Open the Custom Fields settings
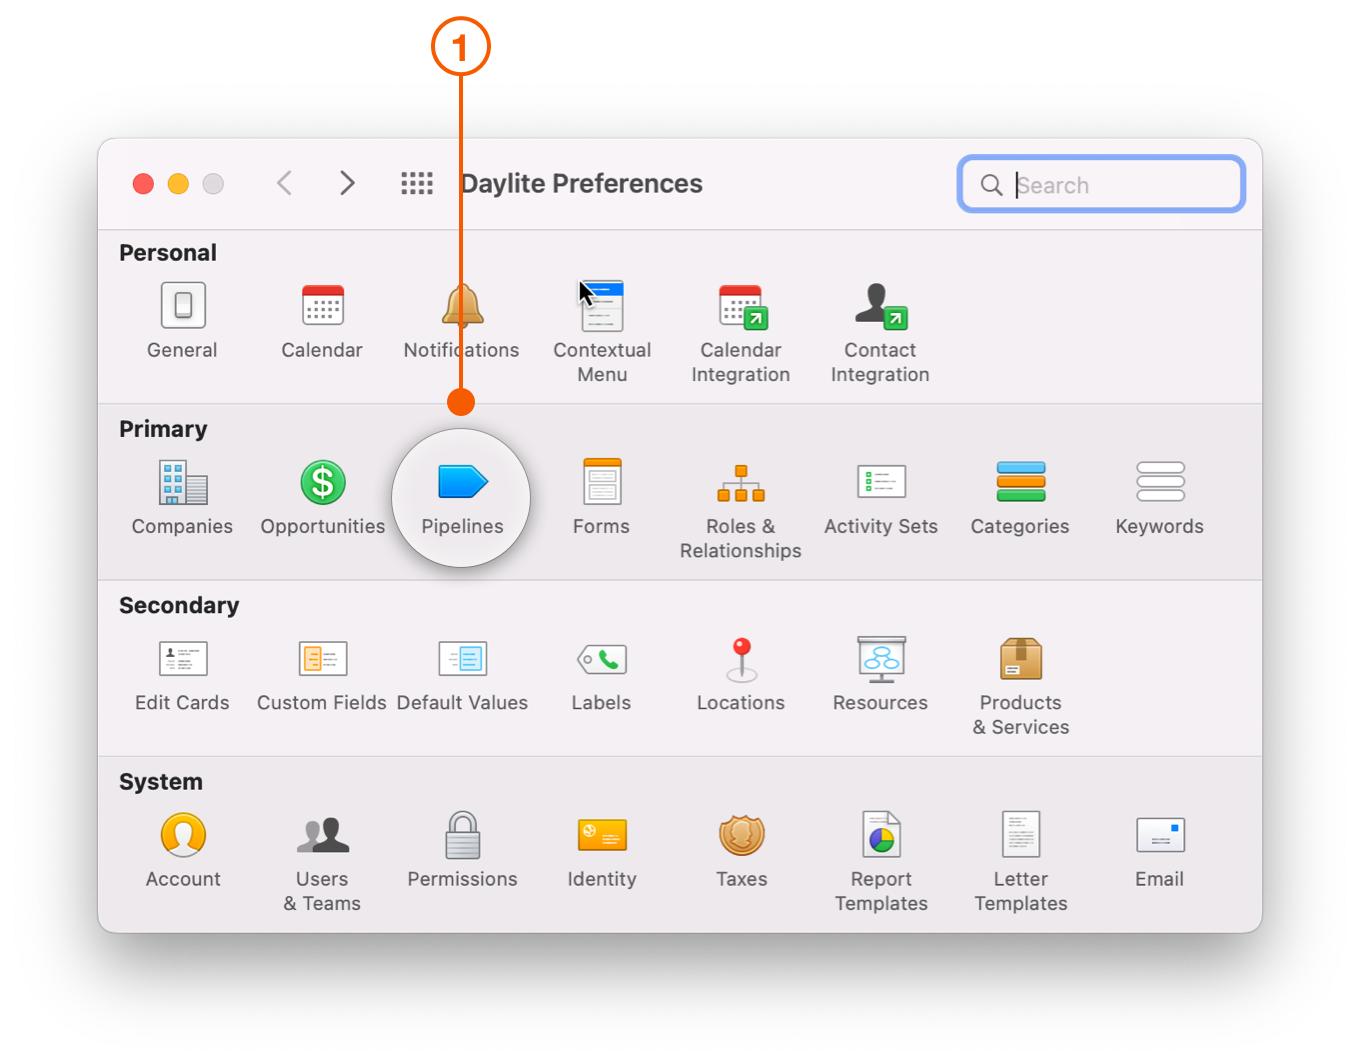This screenshot has width=1360, height=1062. pyautogui.click(x=322, y=658)
